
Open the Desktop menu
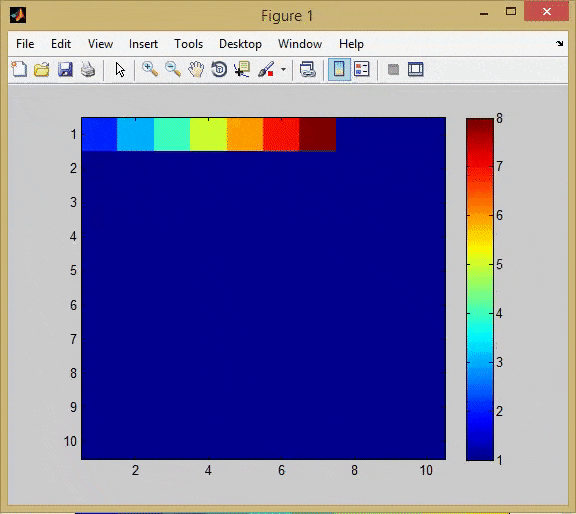coord(240,44)
